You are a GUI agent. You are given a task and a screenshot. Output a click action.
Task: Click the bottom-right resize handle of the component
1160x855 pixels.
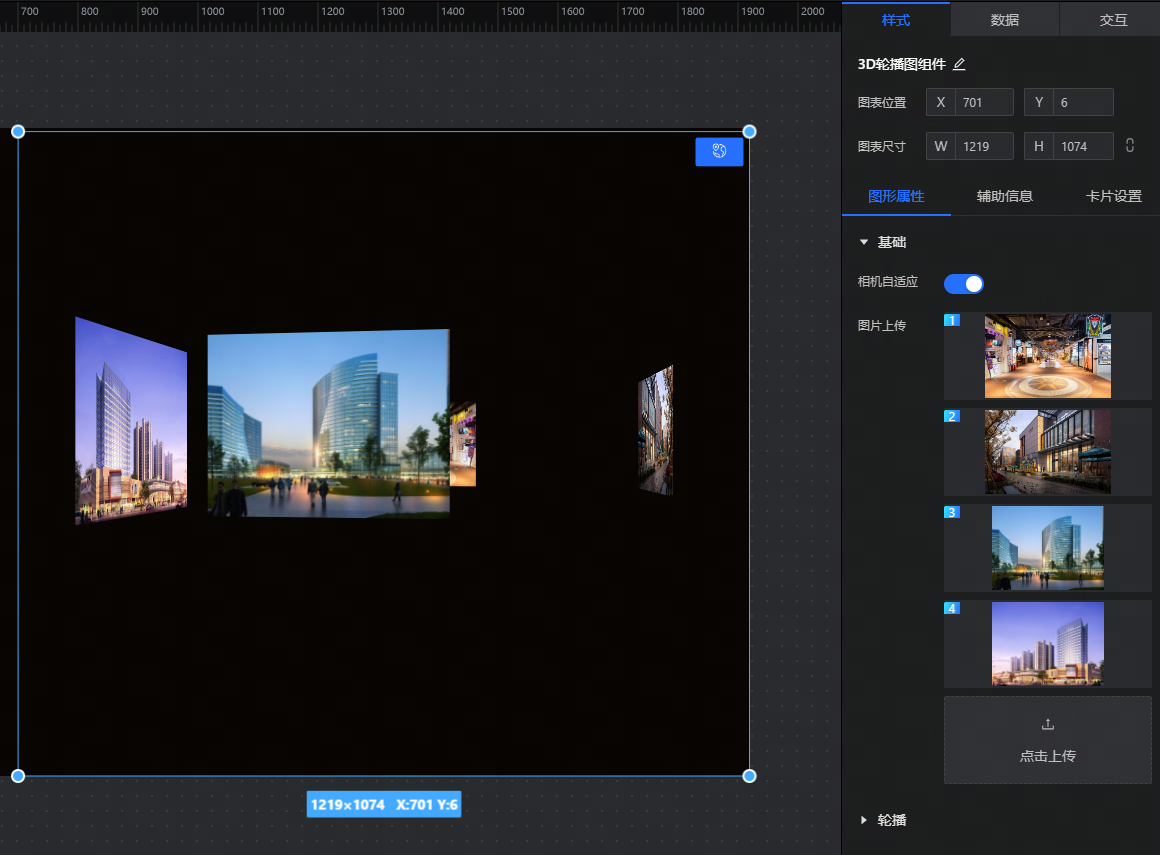click(749, 776)
